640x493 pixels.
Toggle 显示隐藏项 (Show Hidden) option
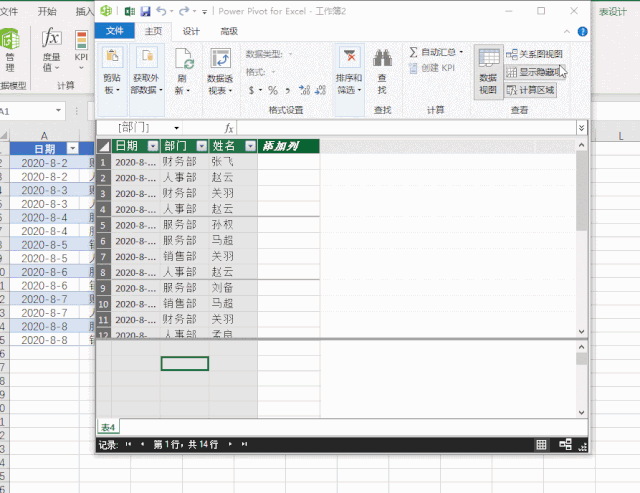(534, 72)
